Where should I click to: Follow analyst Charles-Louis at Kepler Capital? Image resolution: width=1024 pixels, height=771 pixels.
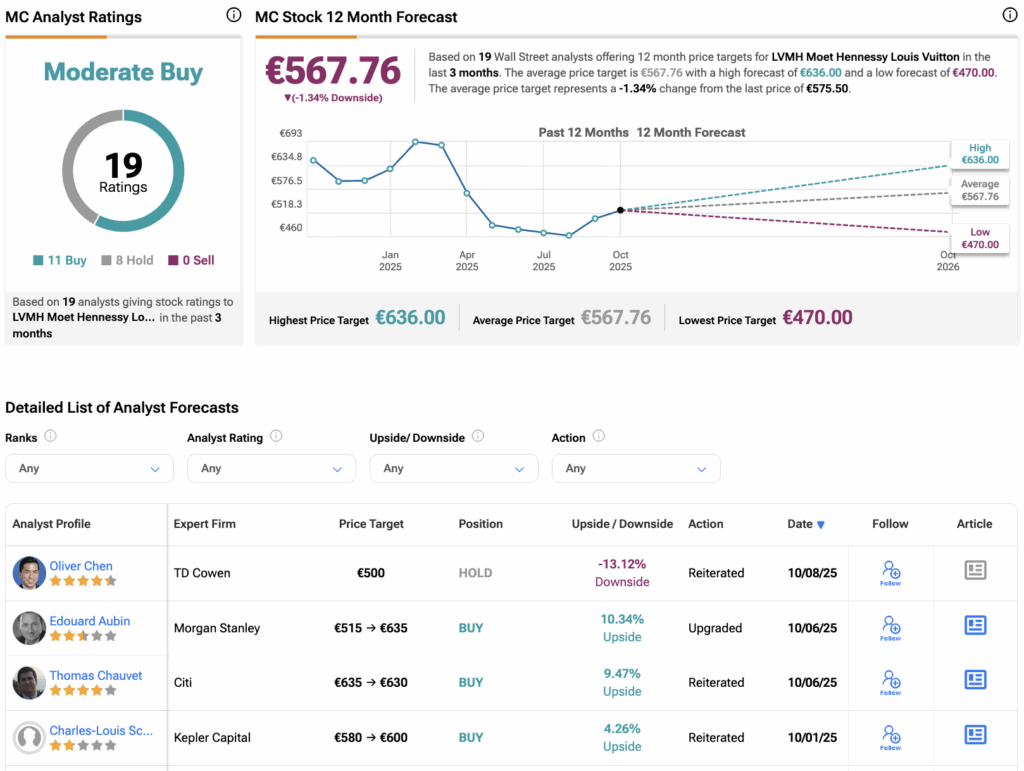890,737
